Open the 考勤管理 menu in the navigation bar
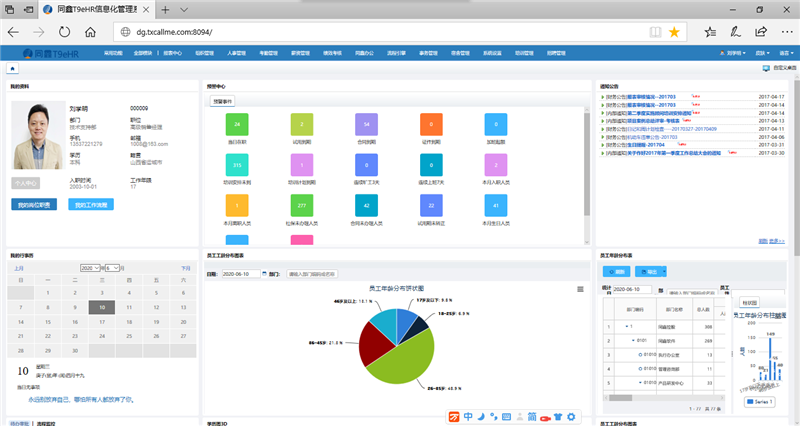Screen dimensions: 800x426 (x=269, y=51)
